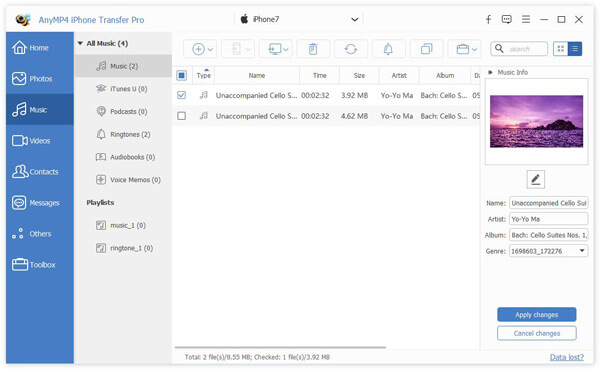Open the toolbar Toolbox dropdown arrow

coord(474,49)
